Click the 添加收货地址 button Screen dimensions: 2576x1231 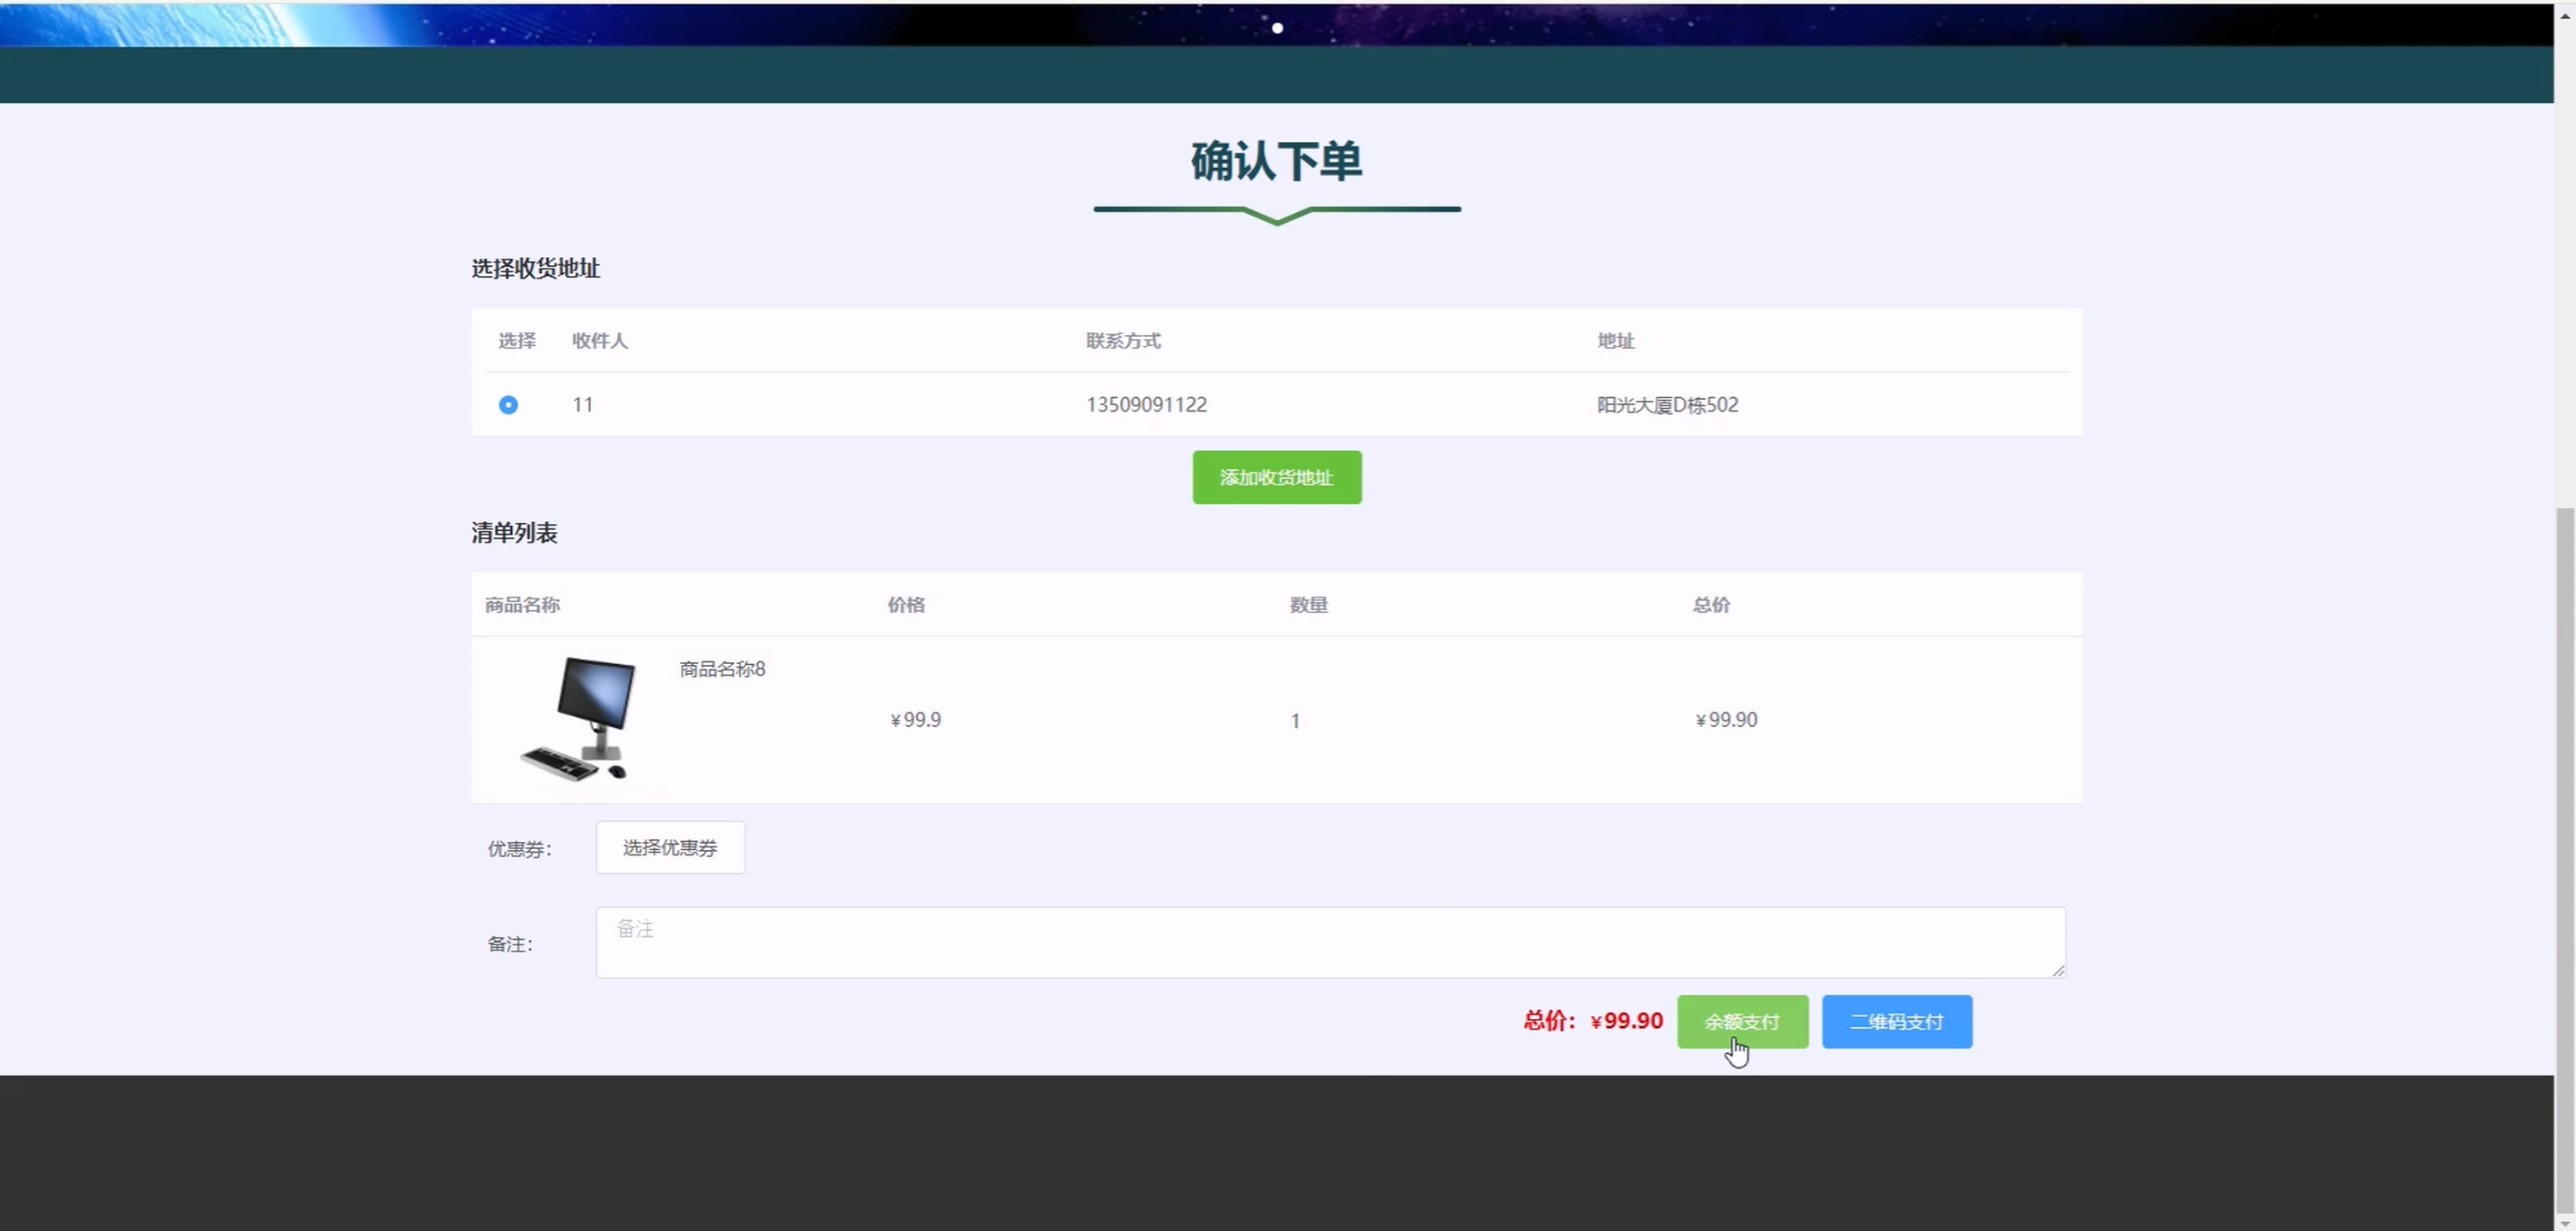[1276, 478]
